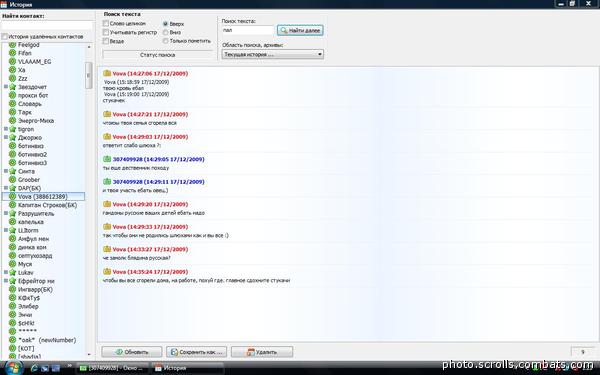Screen dimensions: 600x375
Task: Click status icon next to Элибер
Action: [12, 306]
